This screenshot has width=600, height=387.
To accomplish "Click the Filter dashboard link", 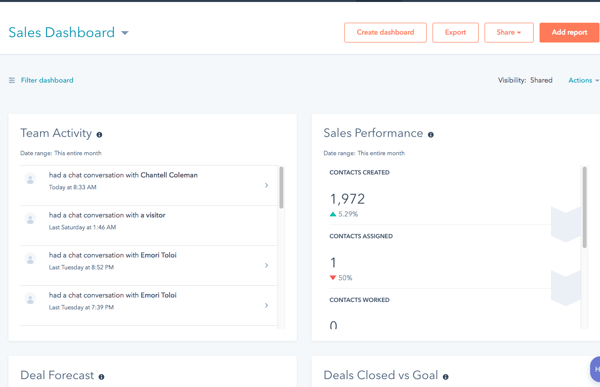I will pos(47,80).
